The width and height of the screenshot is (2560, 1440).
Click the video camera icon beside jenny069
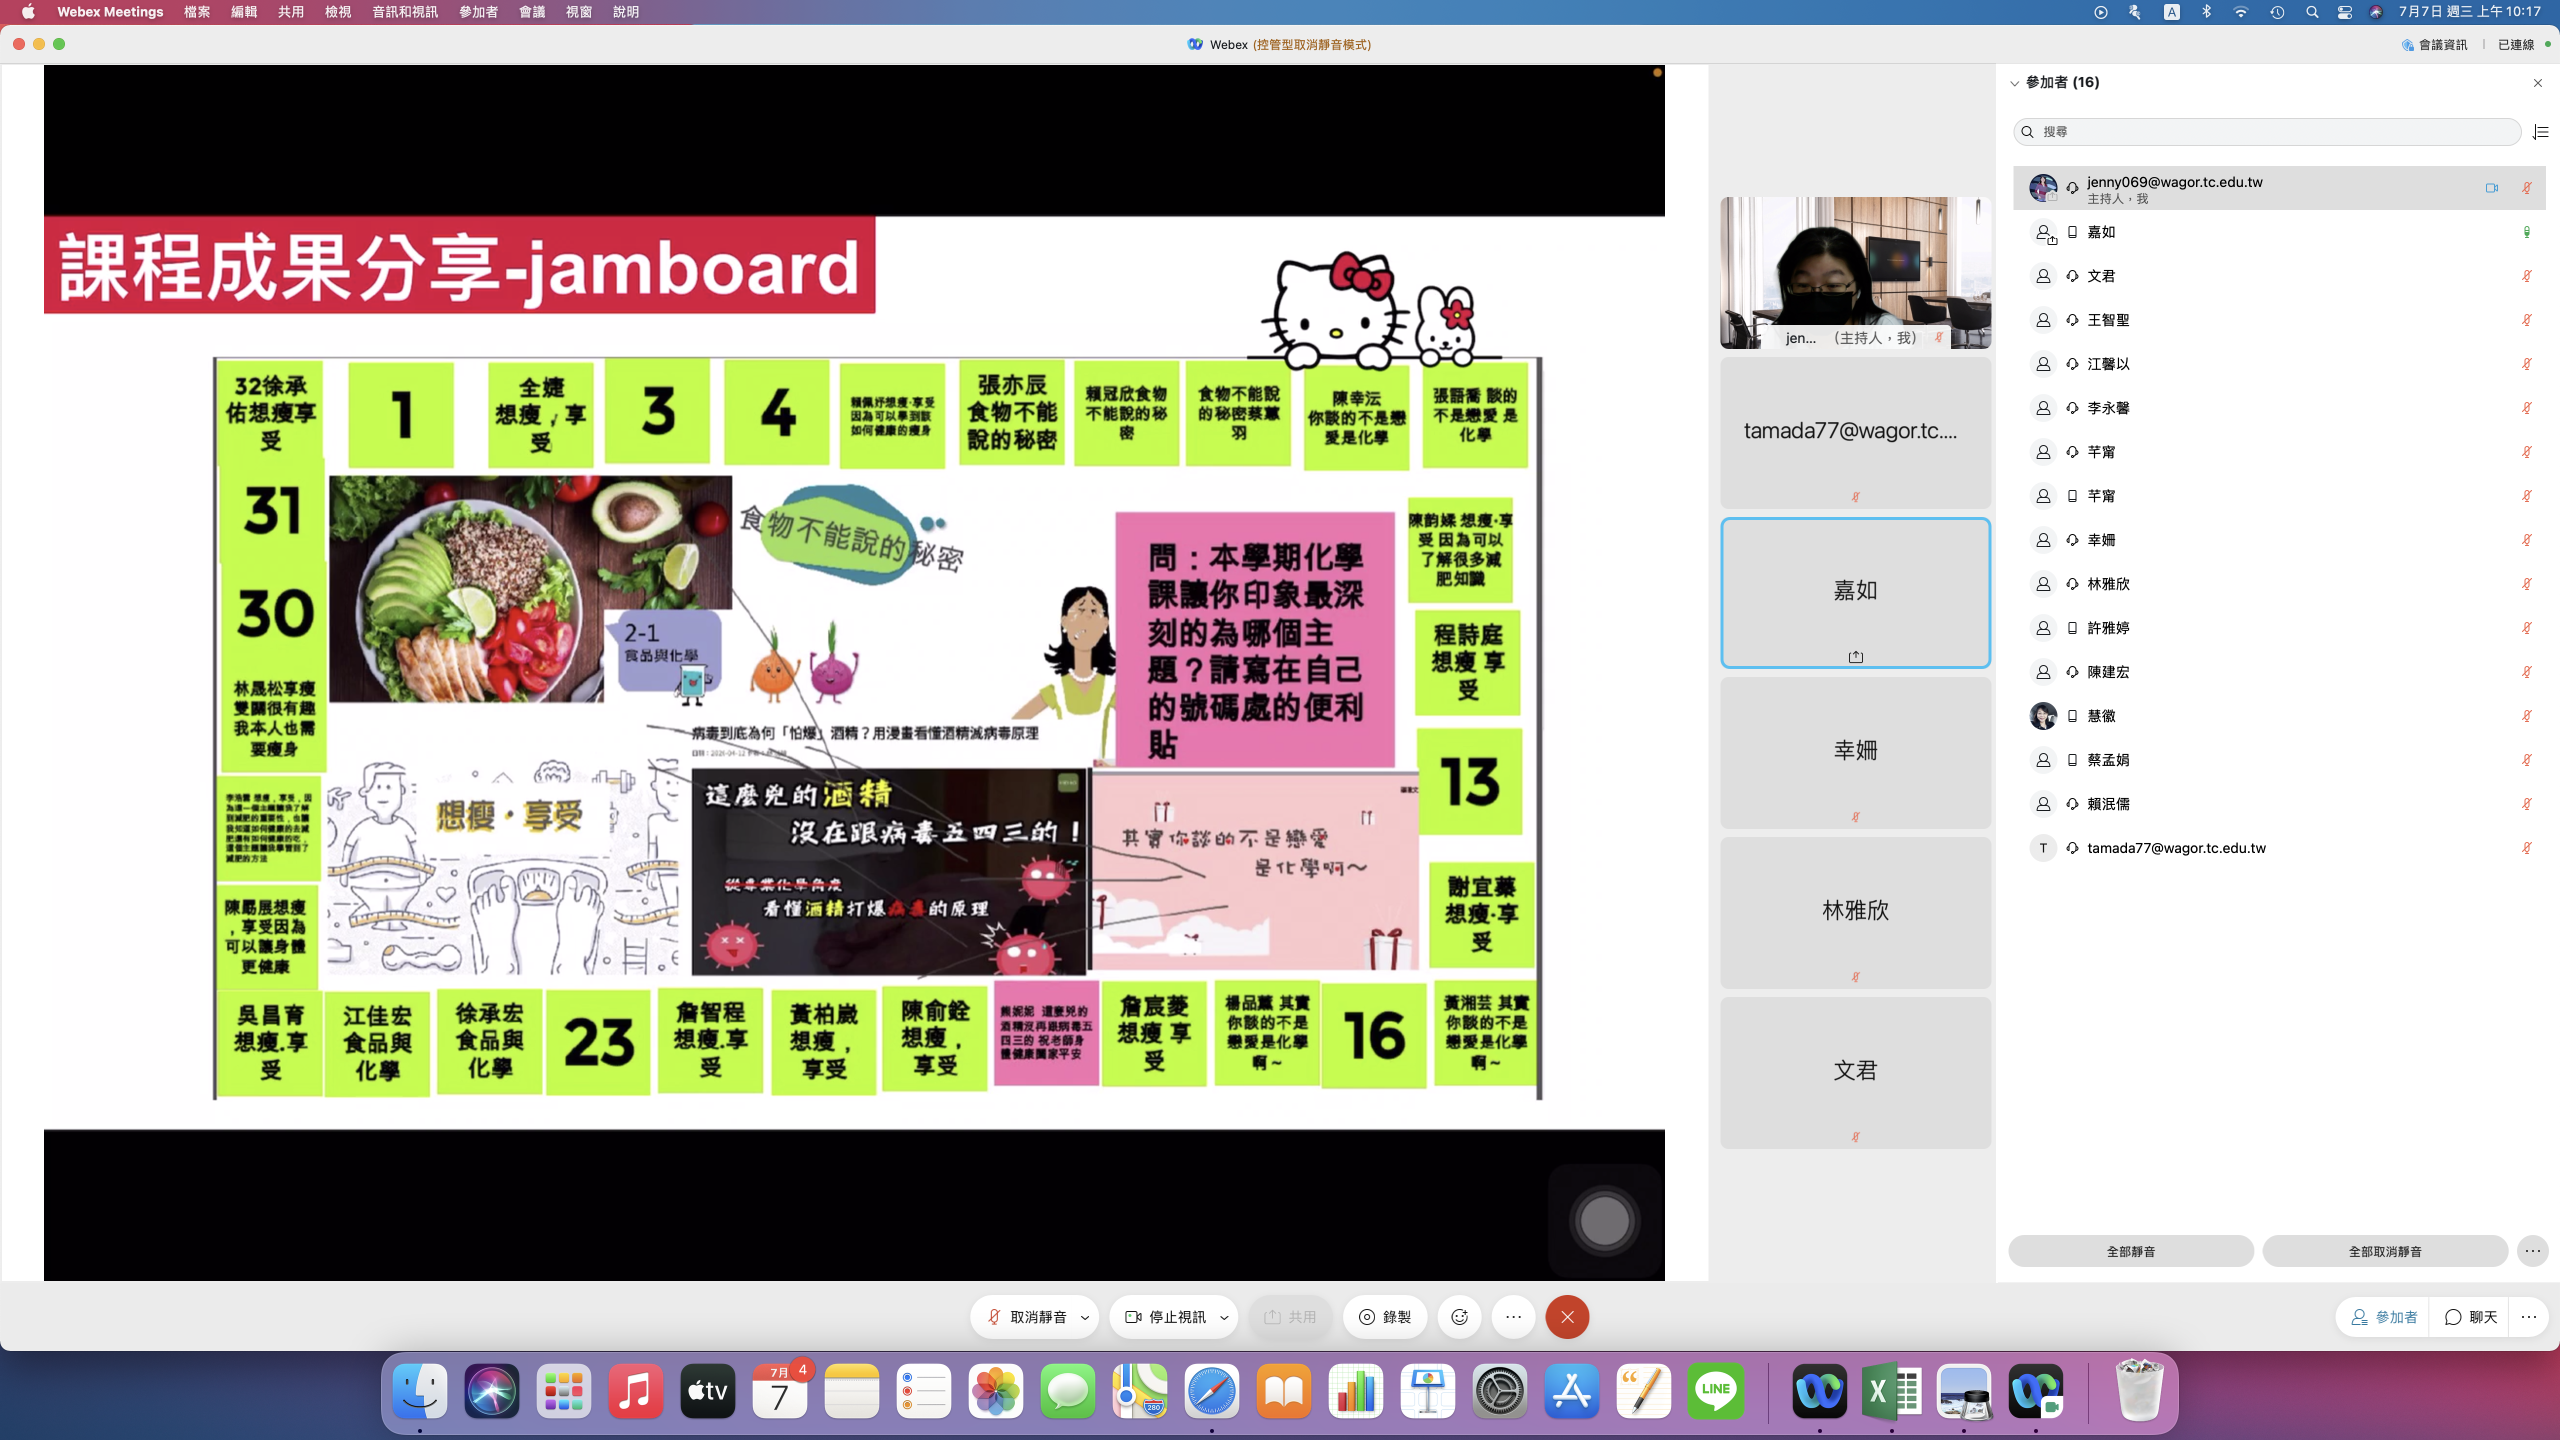pyautogui.click(x=2491, y=188)
